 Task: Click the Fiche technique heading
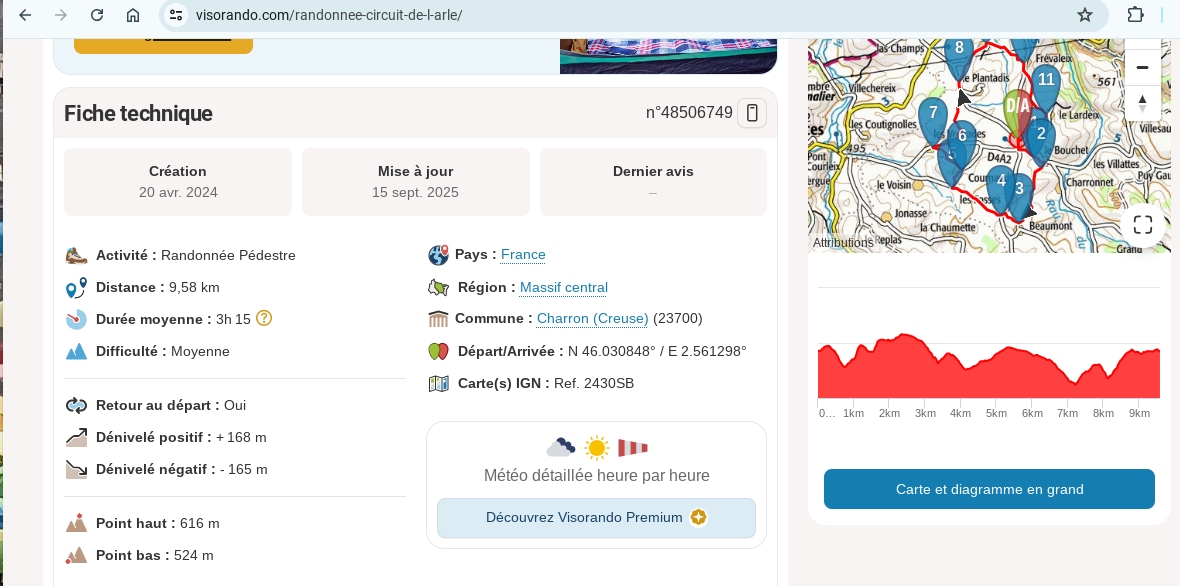point(138,114)
